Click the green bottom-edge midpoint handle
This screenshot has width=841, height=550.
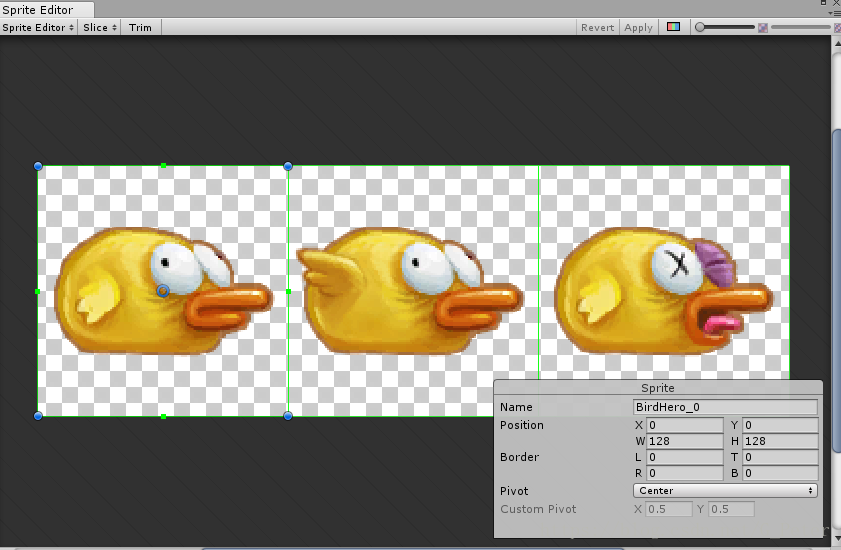[164, 416]
